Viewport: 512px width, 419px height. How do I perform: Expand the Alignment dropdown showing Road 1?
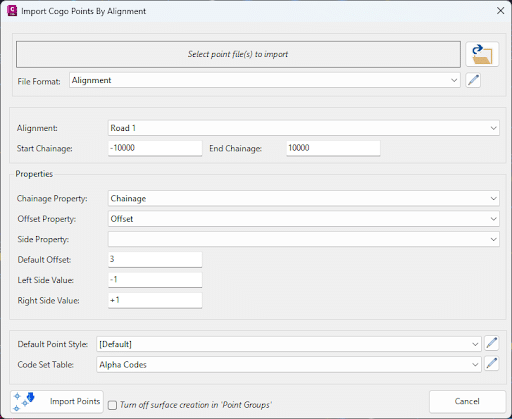click(303, 128)
